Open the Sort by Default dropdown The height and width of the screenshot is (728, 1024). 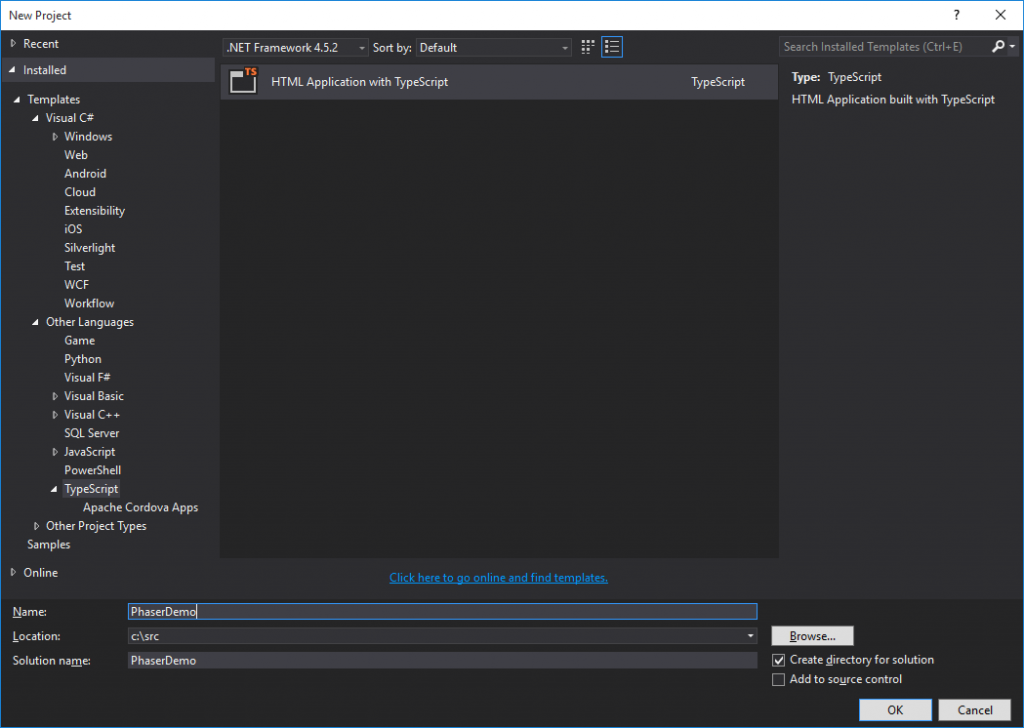[561, 47]
